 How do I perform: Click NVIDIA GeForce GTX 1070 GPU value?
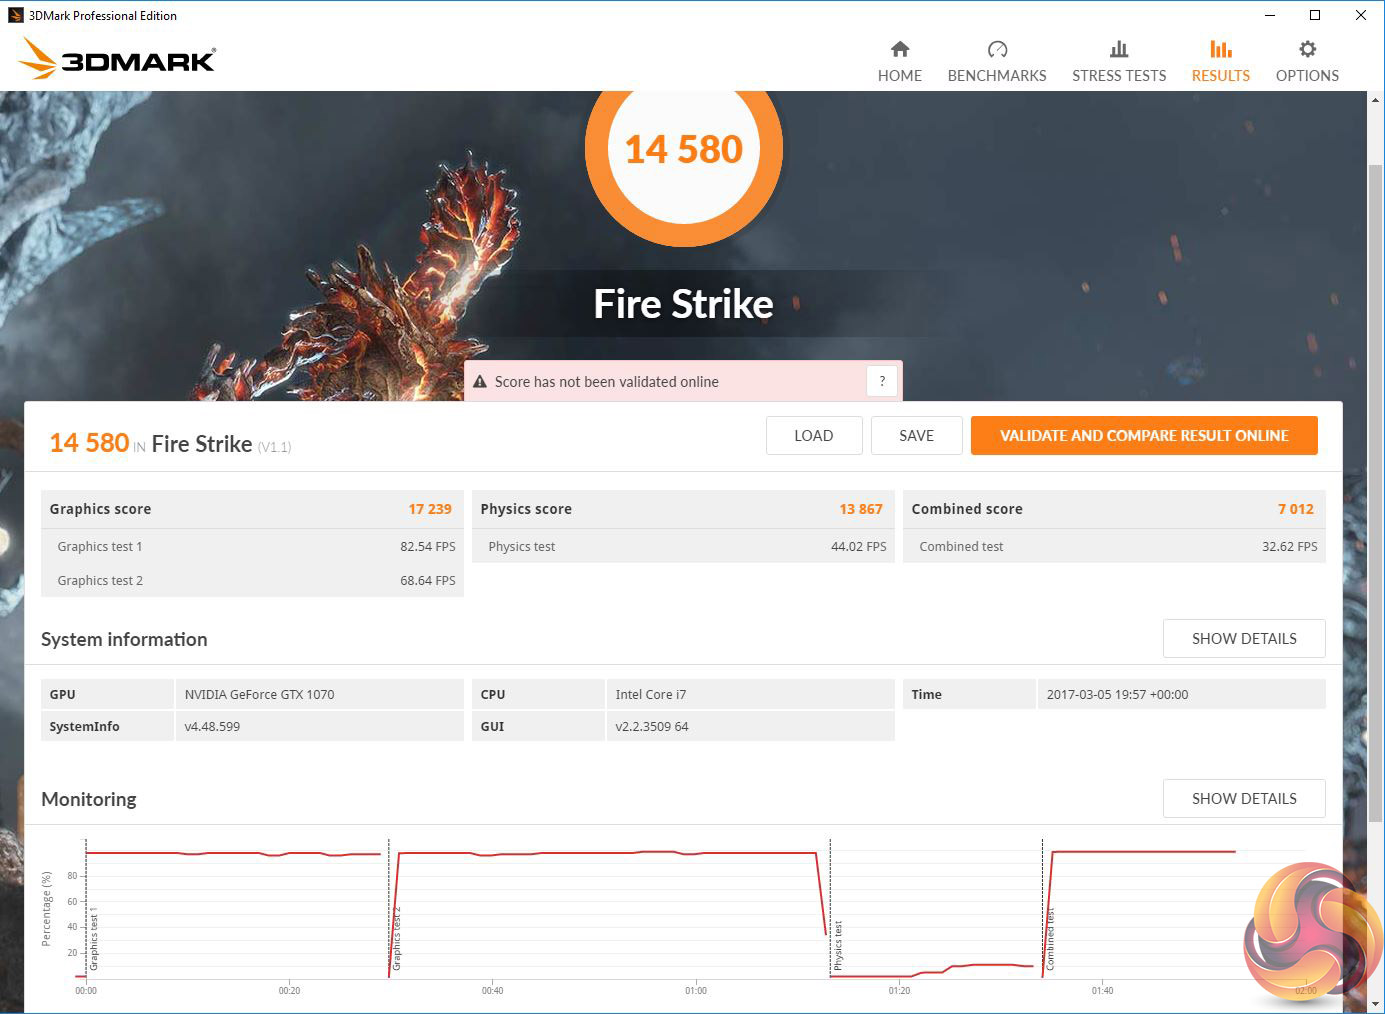(260, 695)
